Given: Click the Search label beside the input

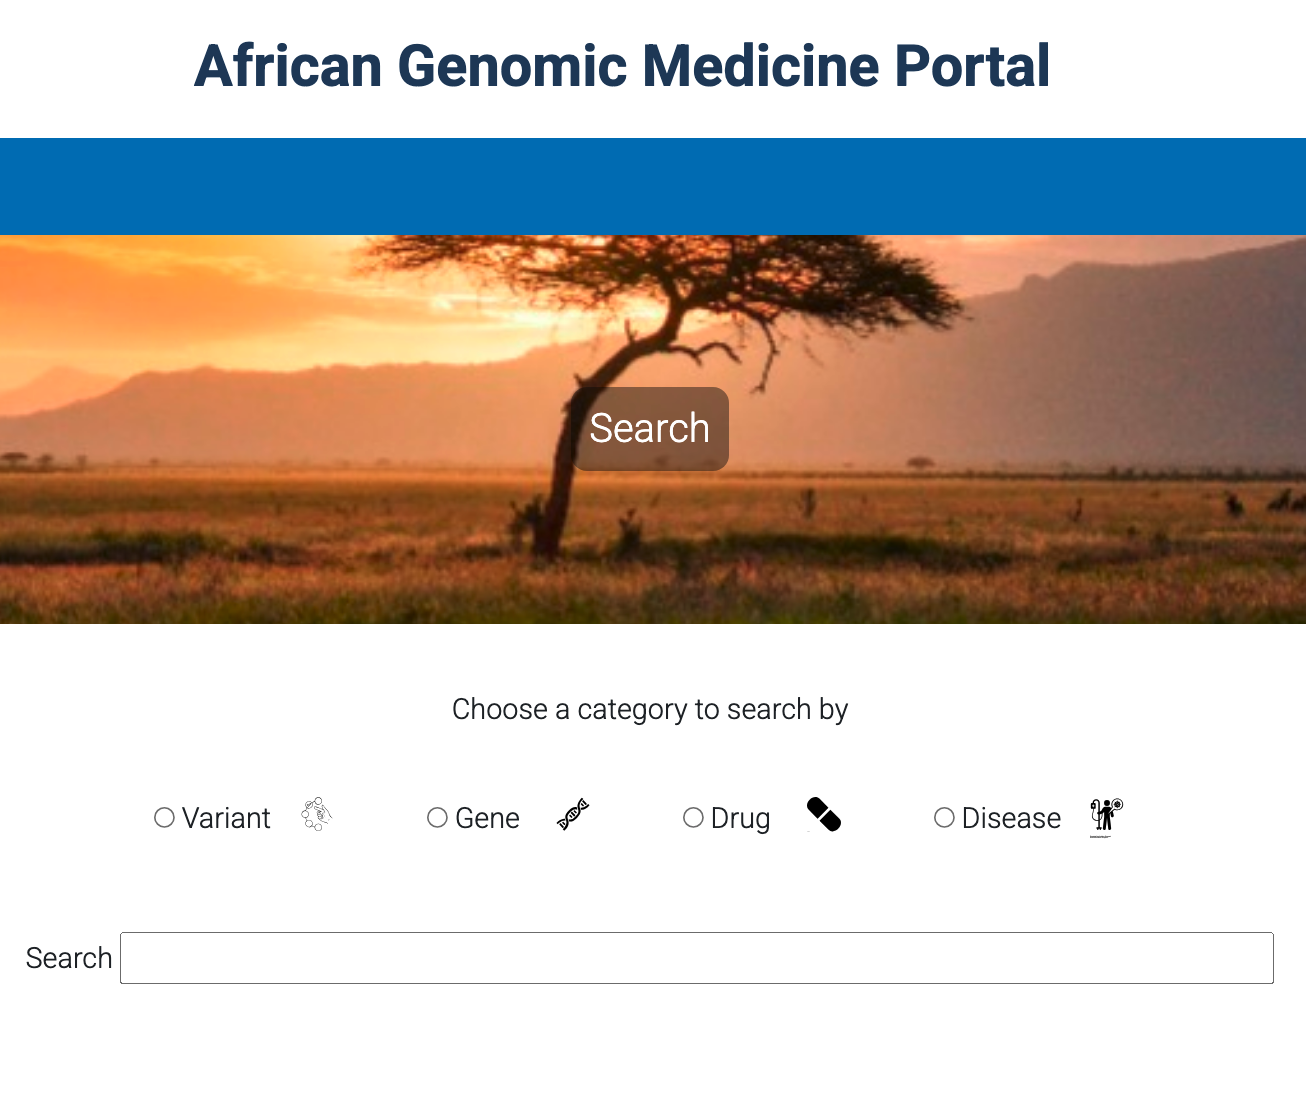Looking at the screenshot, I should tap(69, 958).
